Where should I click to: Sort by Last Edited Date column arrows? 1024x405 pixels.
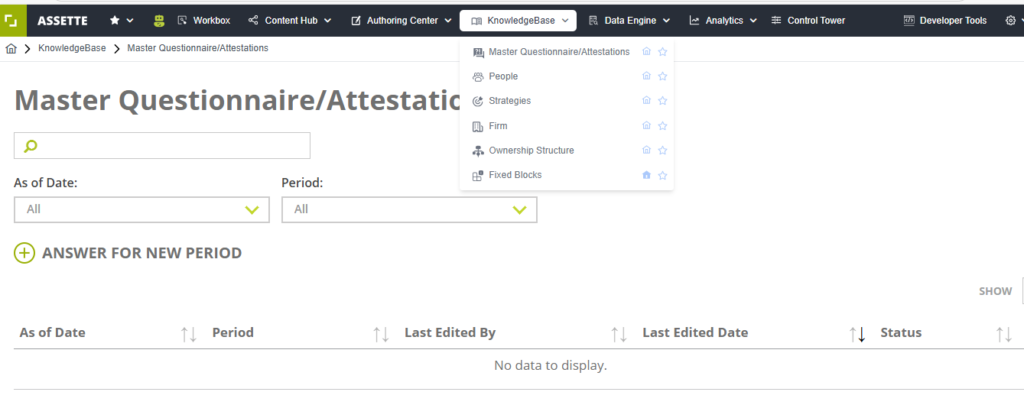pos(857,334)
